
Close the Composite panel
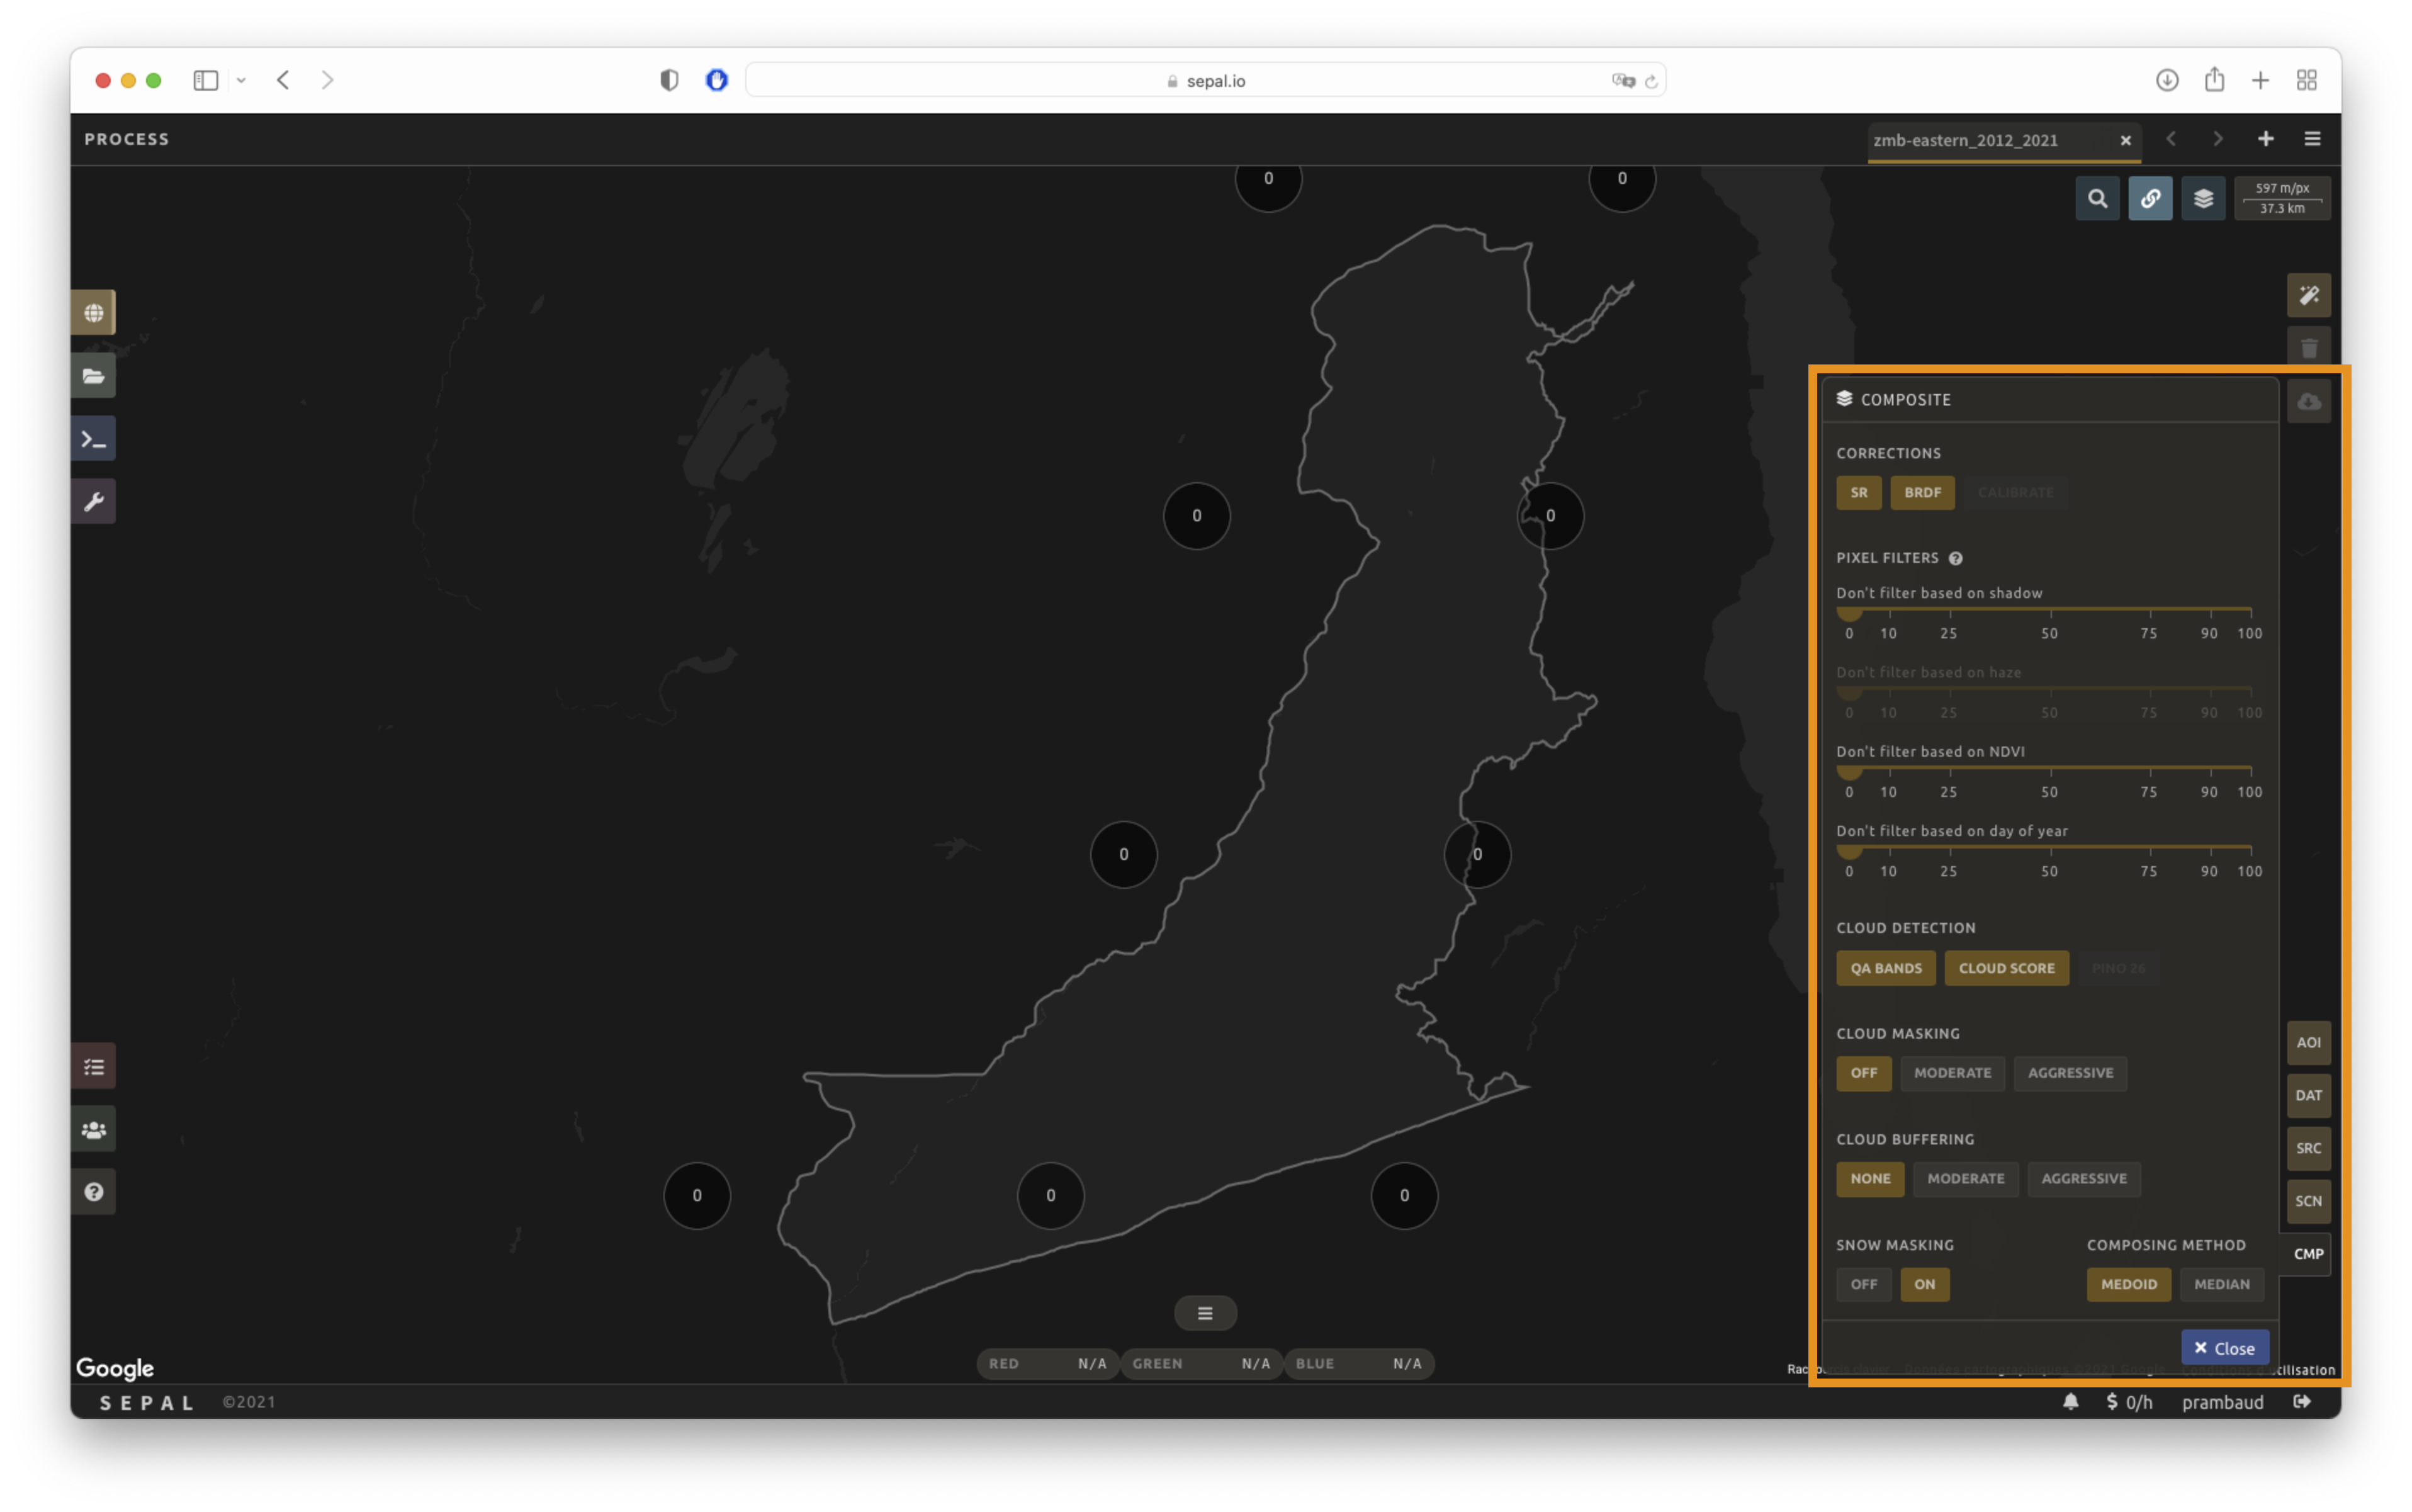pyautogui.click(x=2224, y=1348)
